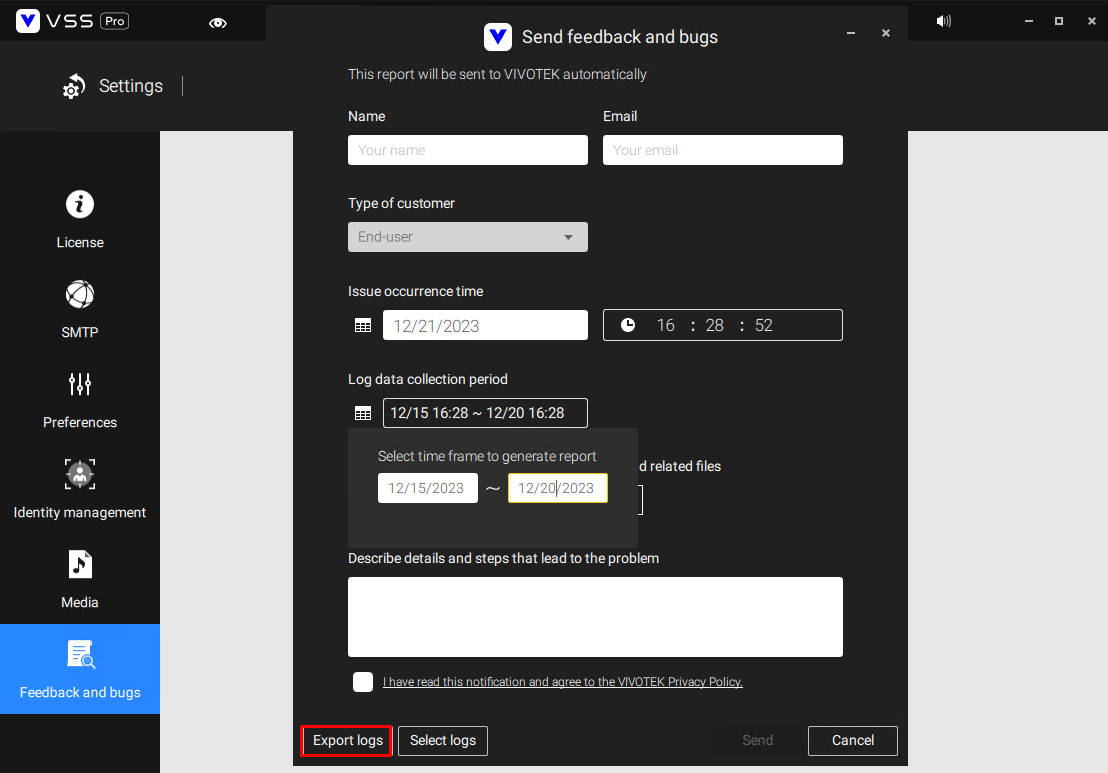Click the Select logs button
Viewport: 1108px width, 773px height.
click(443, 741)
